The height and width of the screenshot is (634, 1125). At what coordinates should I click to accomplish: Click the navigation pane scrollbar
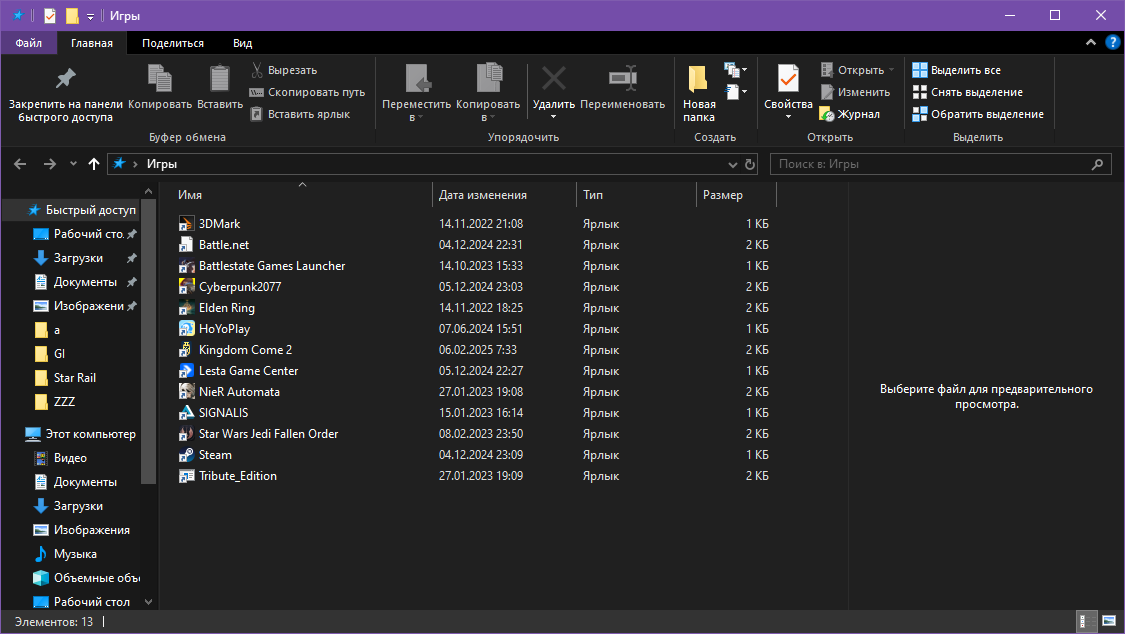[149, 341]
